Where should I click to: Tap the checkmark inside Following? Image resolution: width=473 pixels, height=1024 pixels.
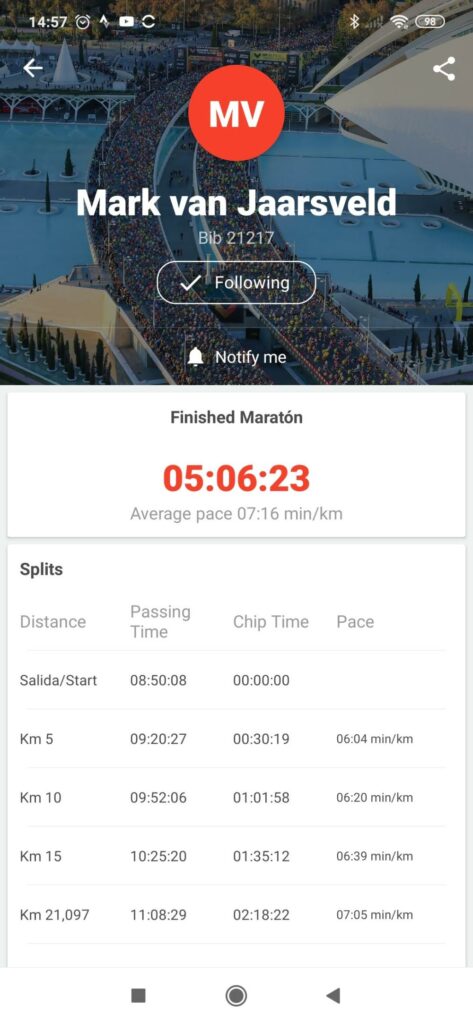point(189,283)
